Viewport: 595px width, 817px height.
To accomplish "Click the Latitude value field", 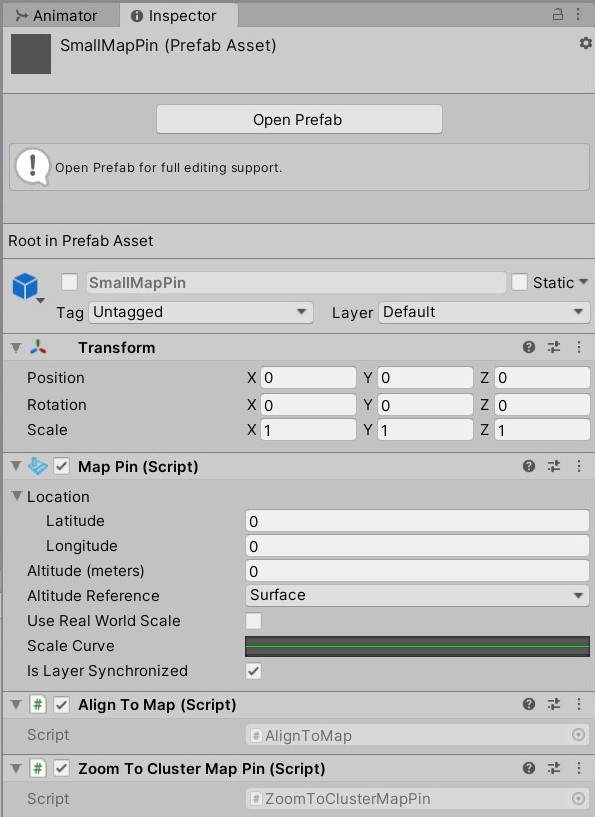I will pos(417,521).
